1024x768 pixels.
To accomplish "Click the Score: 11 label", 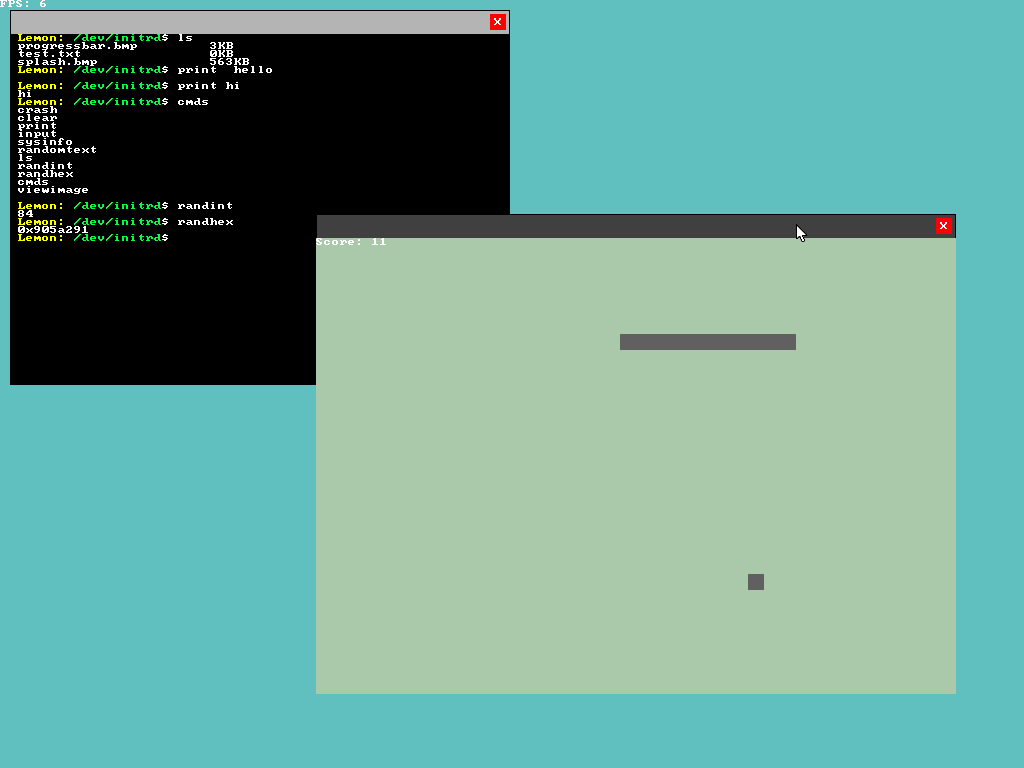I will (x=351, y=242).
